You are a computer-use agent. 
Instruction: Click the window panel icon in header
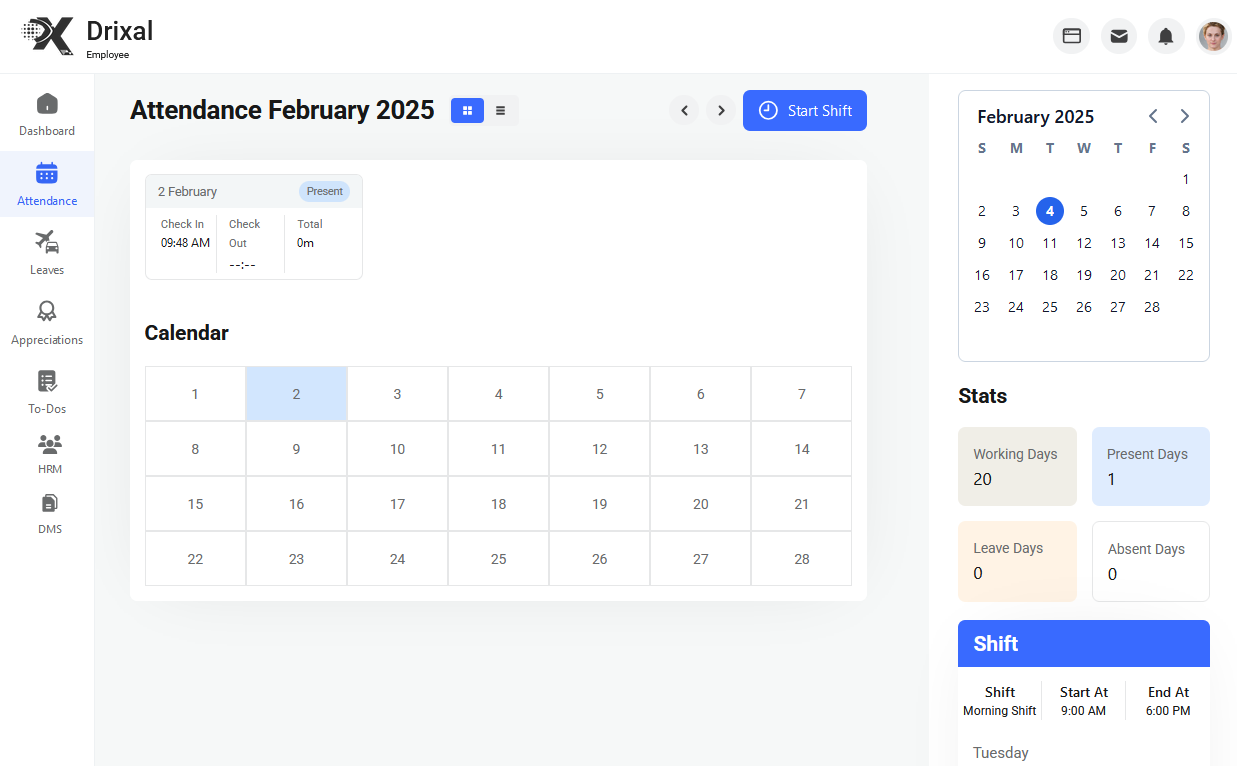point(1071,36)
